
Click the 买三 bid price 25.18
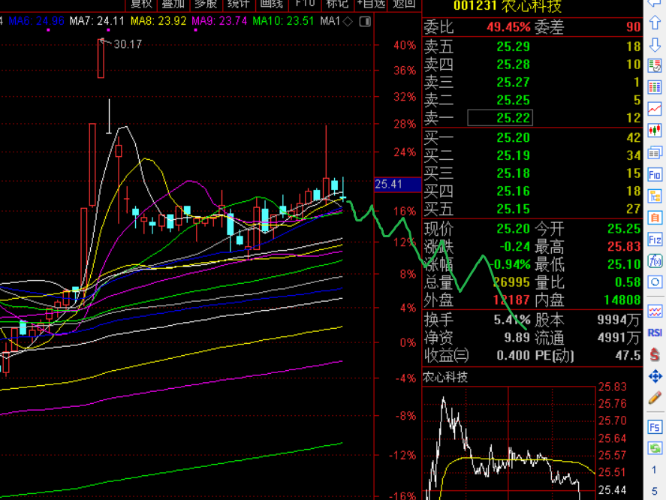[x=514, y=173]
